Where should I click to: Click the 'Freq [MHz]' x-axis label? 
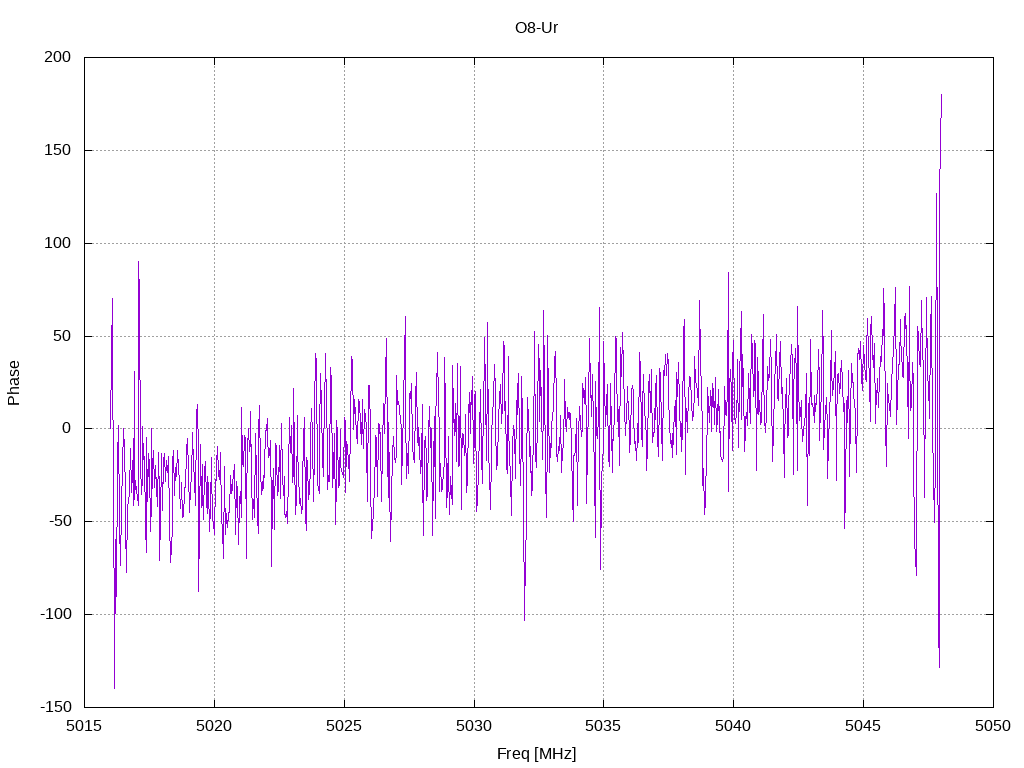coord(536,754)
